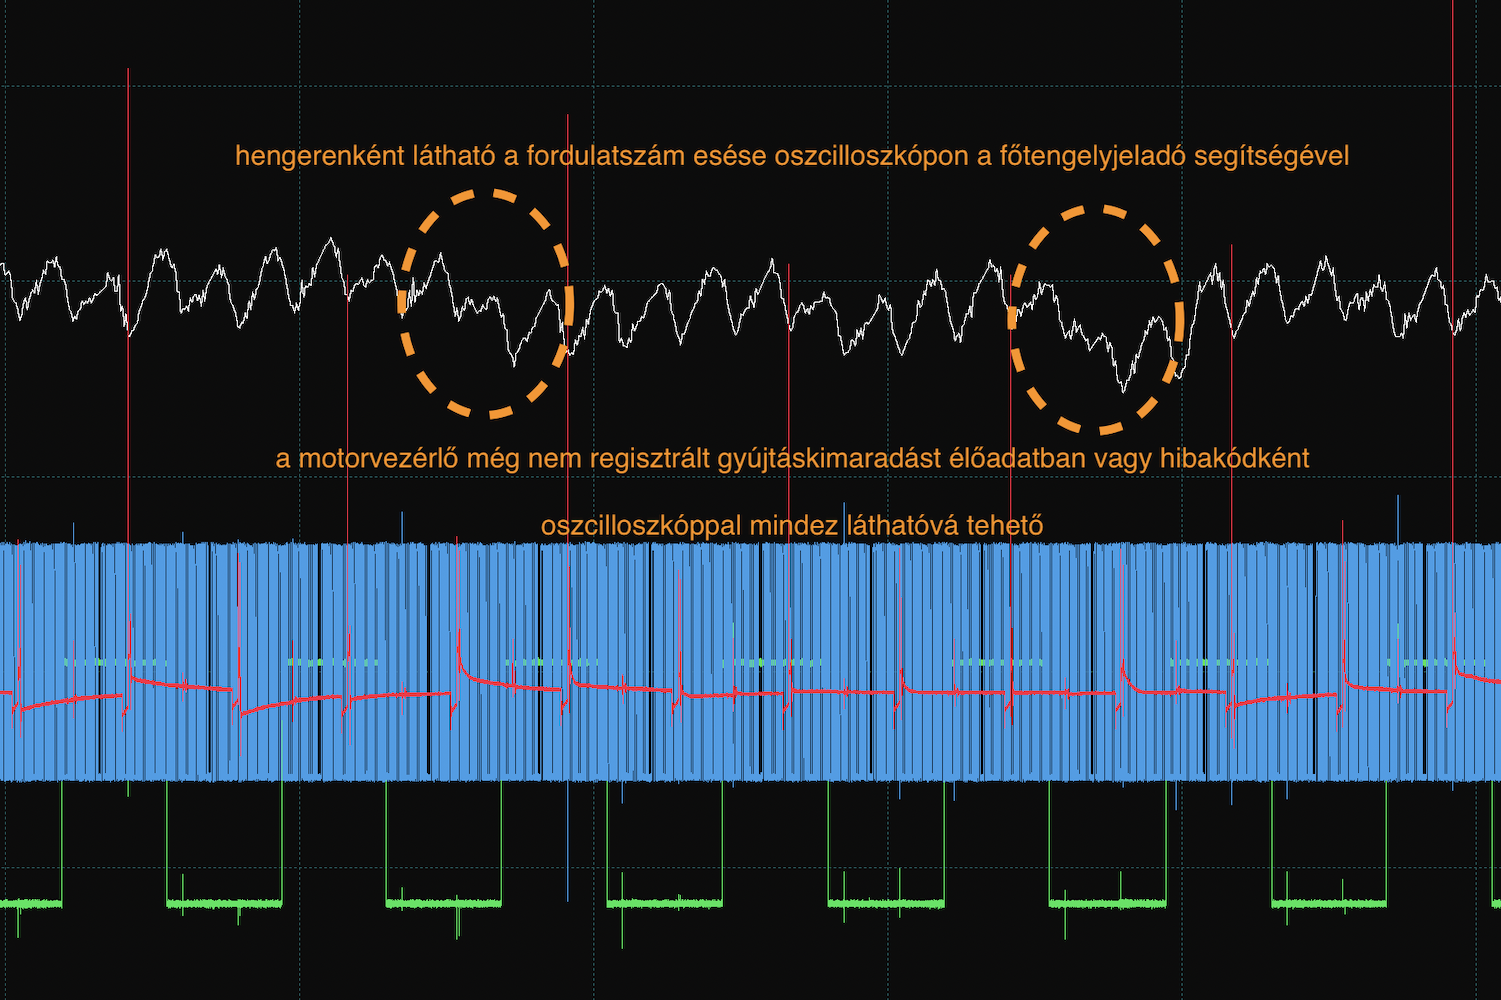Select the annotation starting with 'a motorvezérlő még nem'

click(x=791, y=459)
